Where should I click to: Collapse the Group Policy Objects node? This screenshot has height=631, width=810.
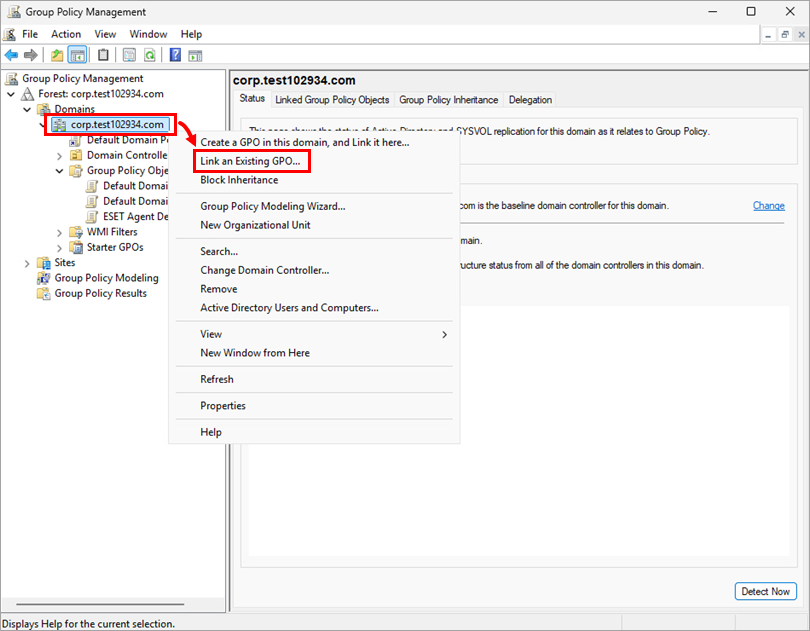[60, 171]
